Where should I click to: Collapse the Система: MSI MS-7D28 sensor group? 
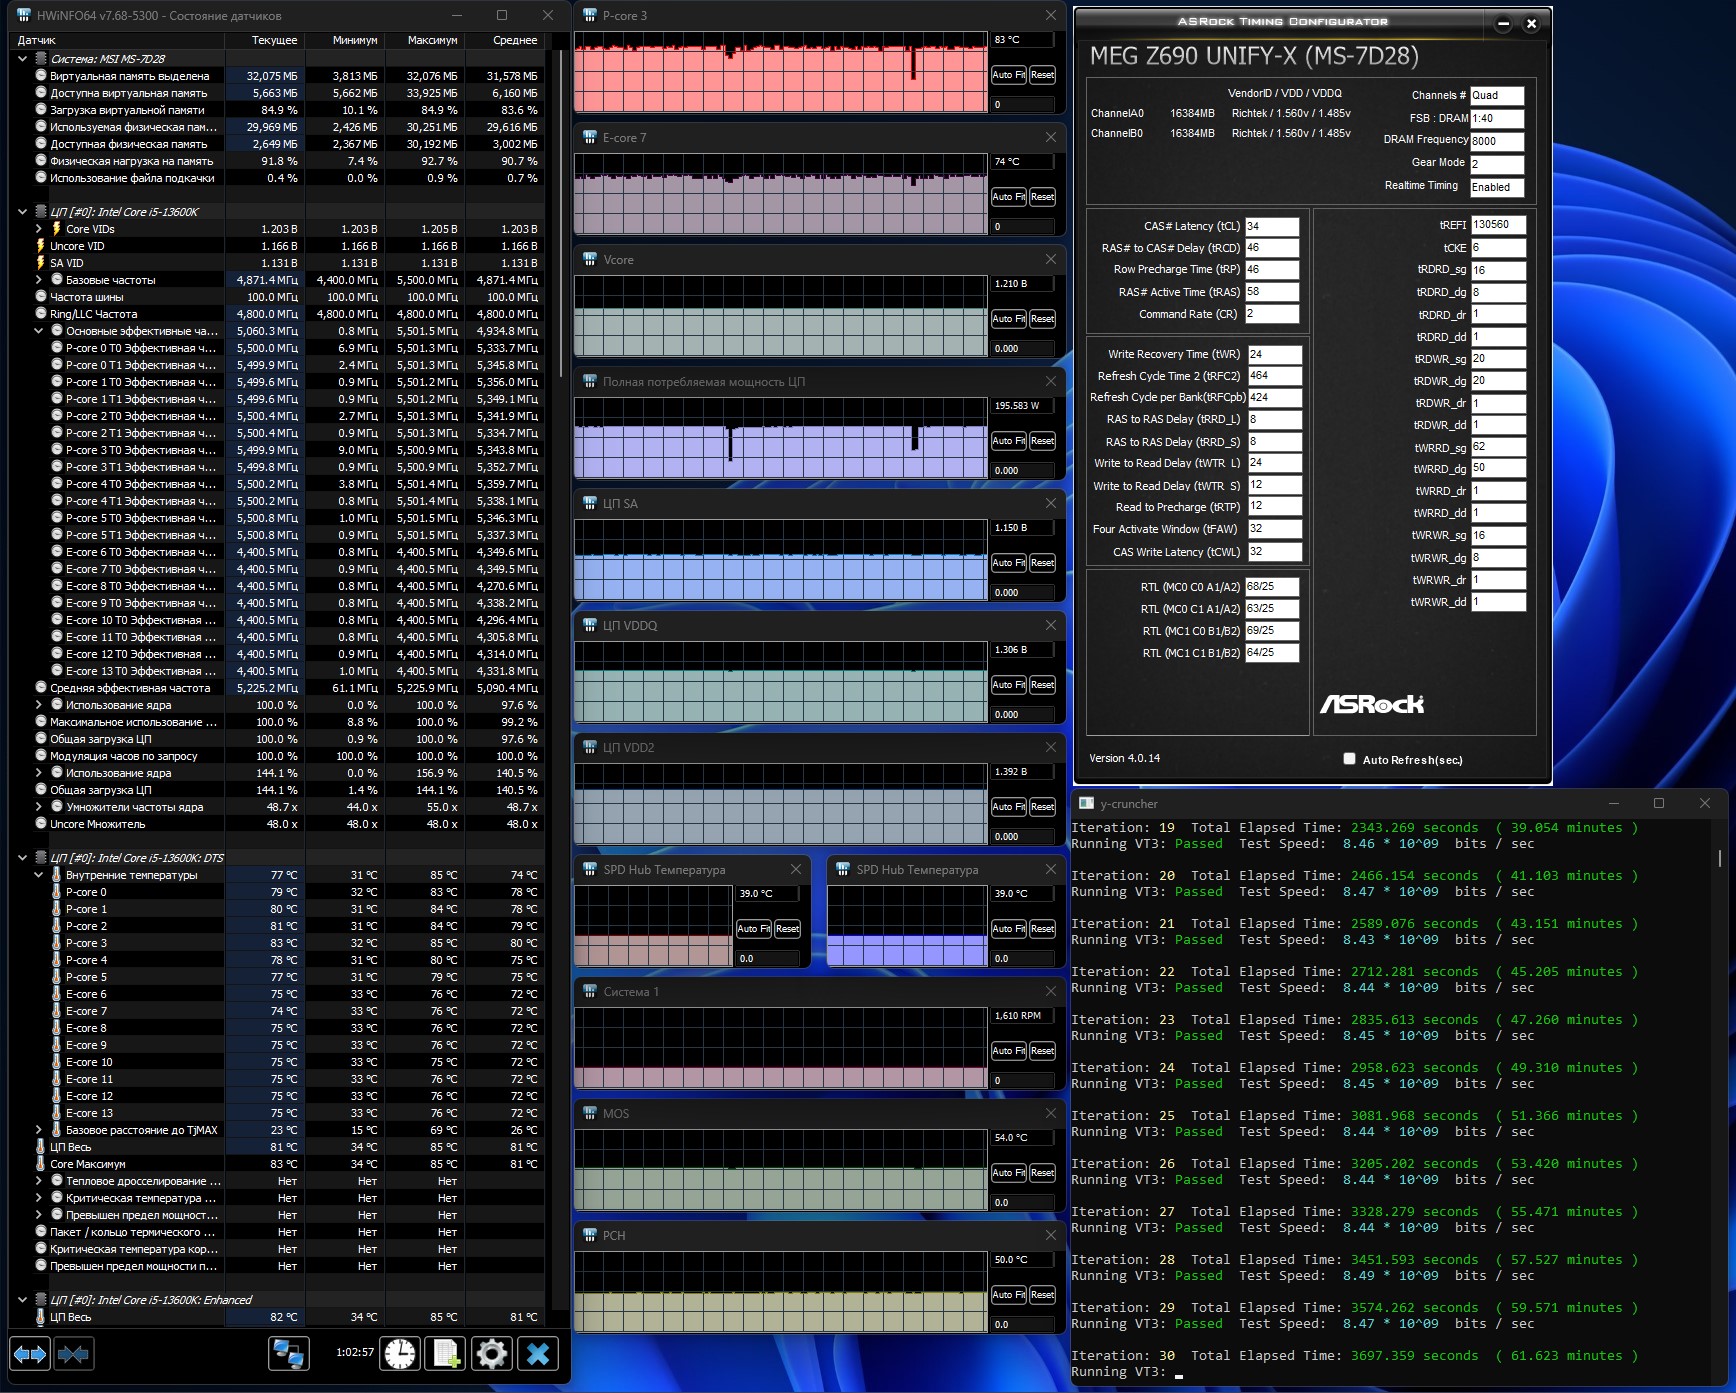23,59
